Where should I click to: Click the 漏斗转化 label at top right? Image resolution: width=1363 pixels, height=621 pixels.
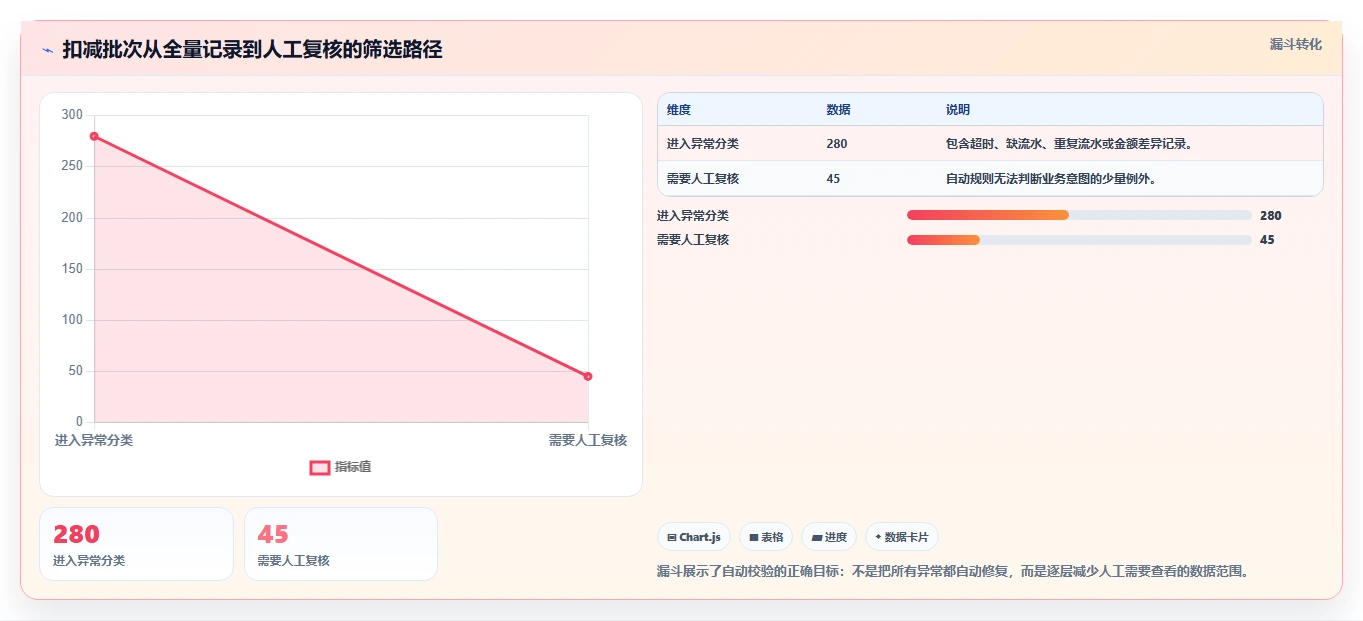click(x=1296, y=45)
